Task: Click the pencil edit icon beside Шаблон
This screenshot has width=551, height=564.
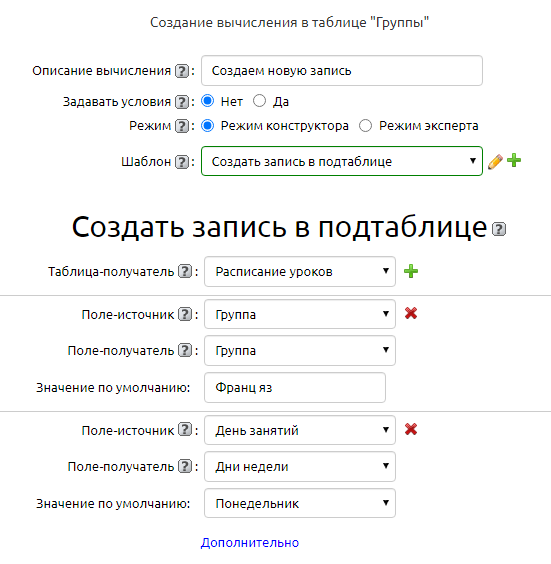Action: click(495, 162)
